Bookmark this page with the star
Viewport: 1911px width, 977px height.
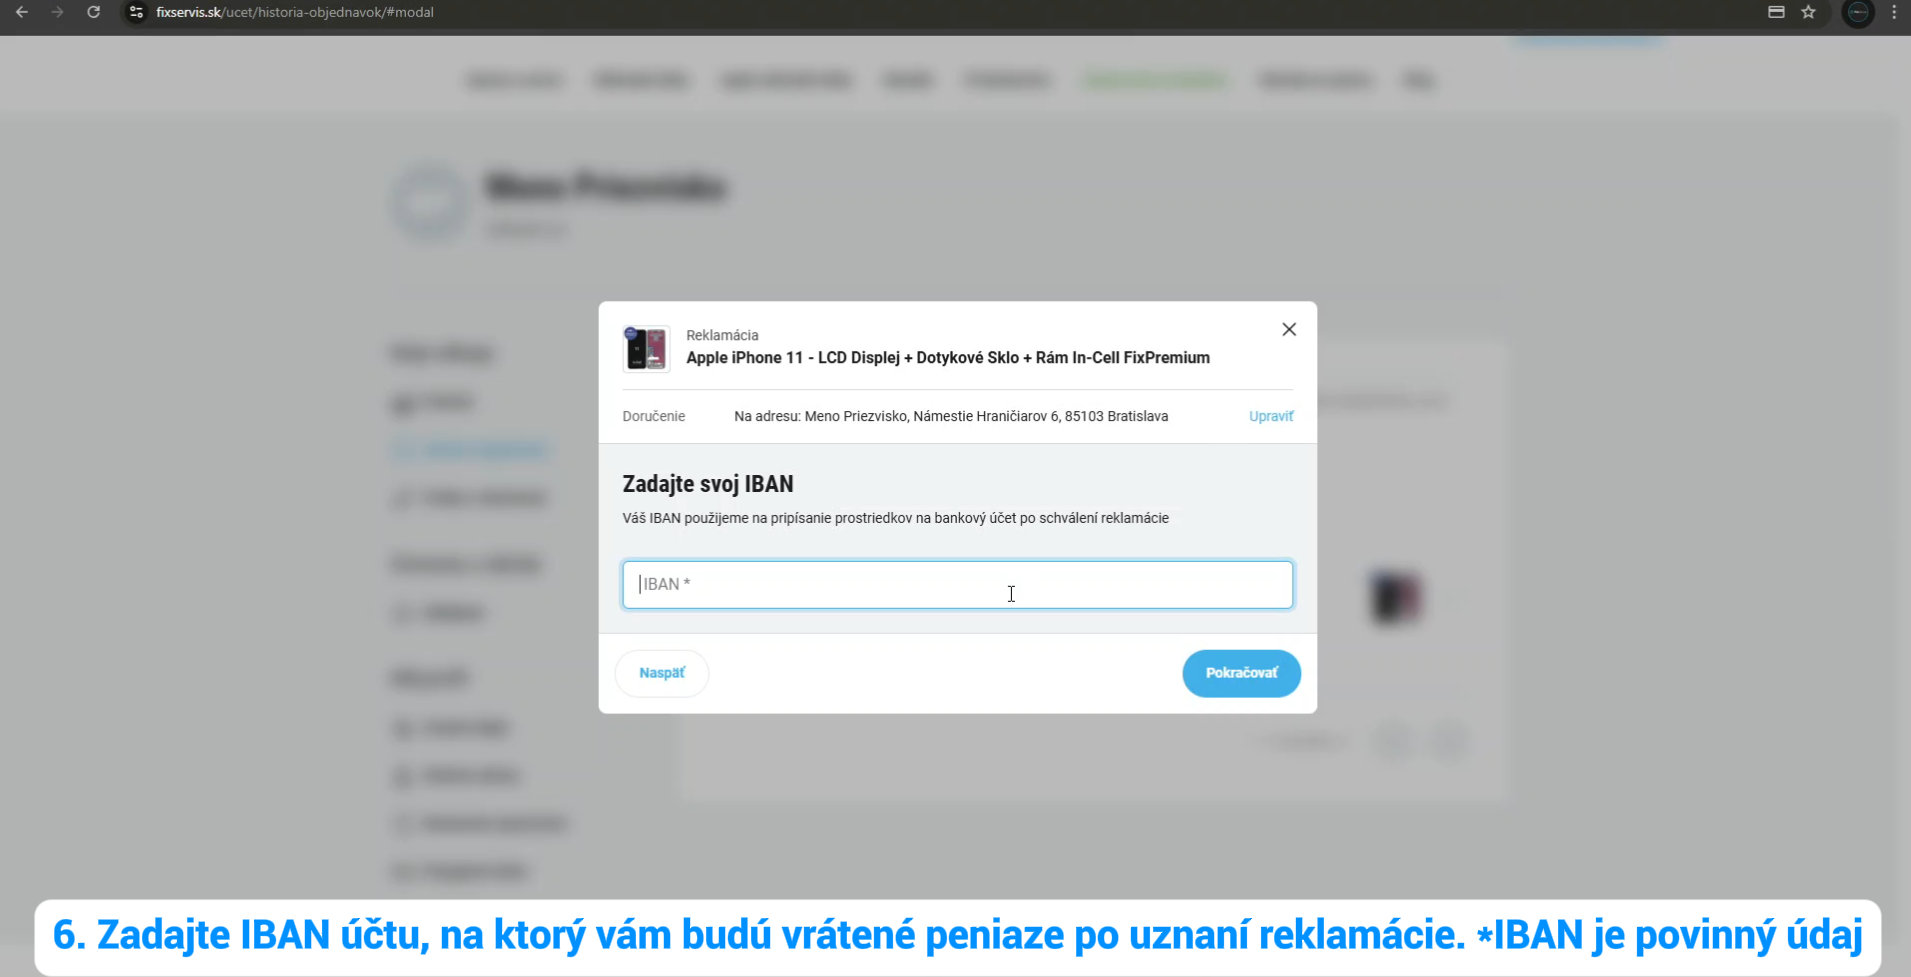pos(1808,12)
